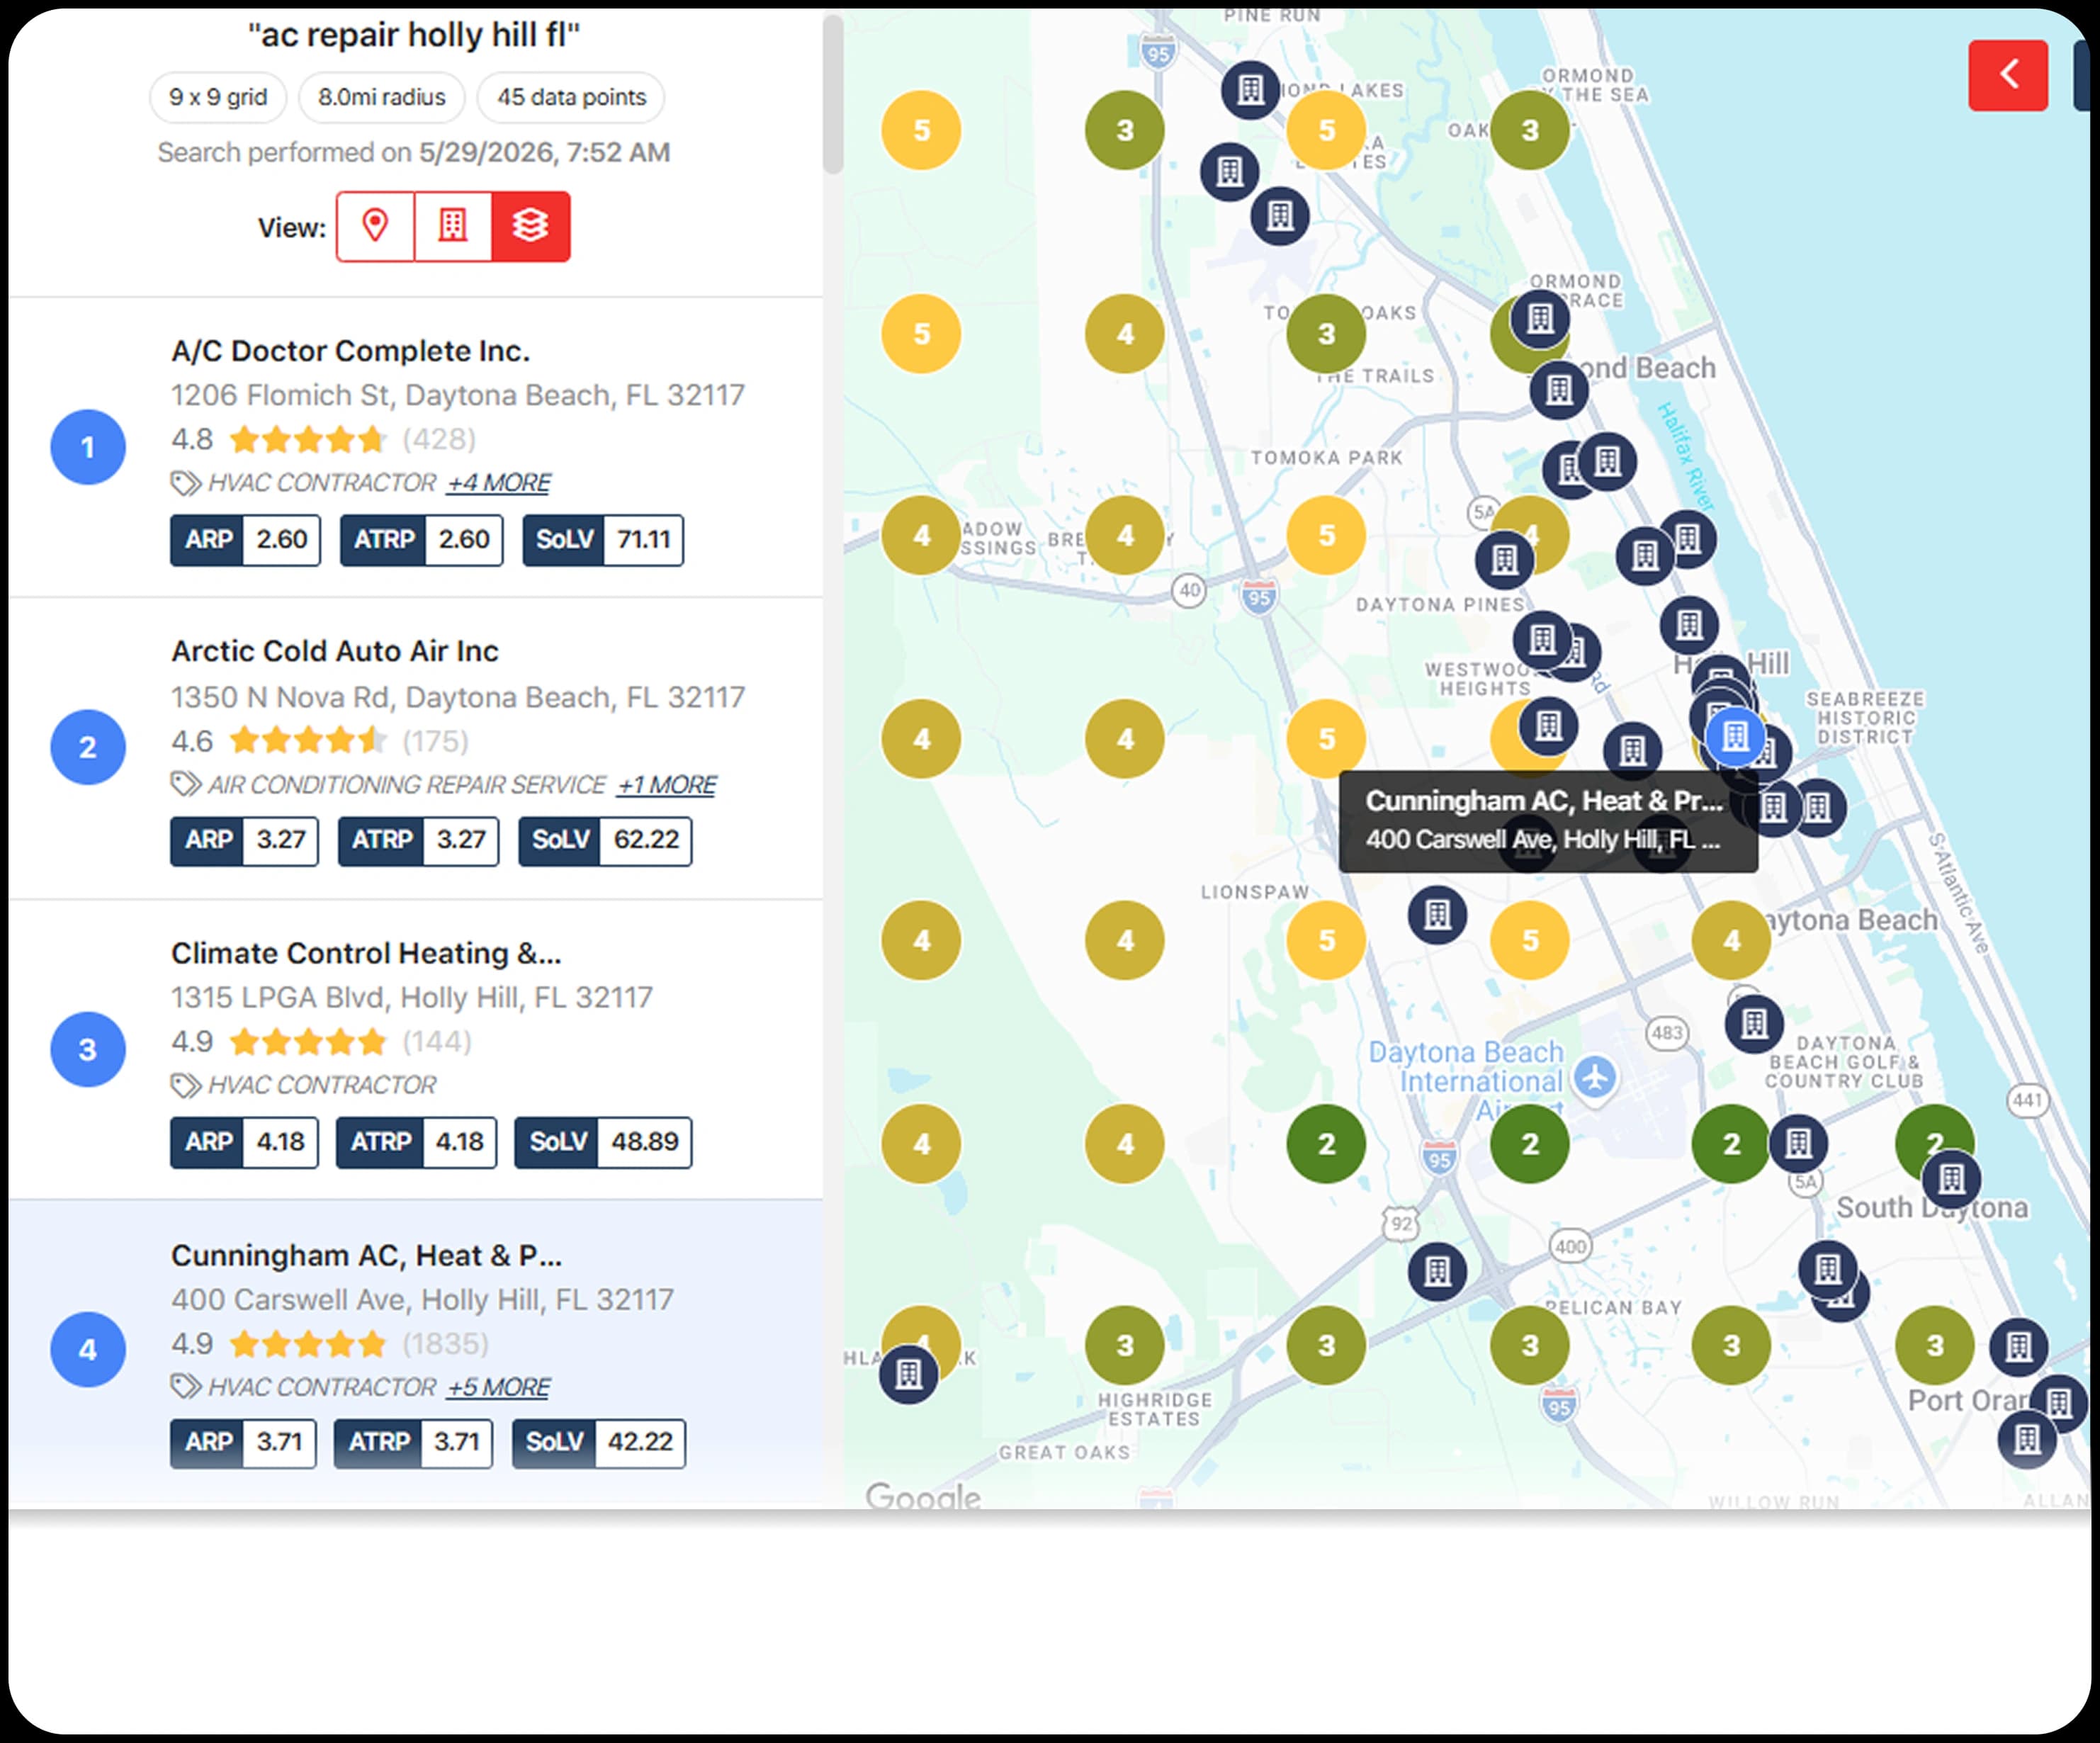Open the Arctic Cold Auto Air Inc listing
The image size is (2100, 1743).
click(x=335, y=651)
